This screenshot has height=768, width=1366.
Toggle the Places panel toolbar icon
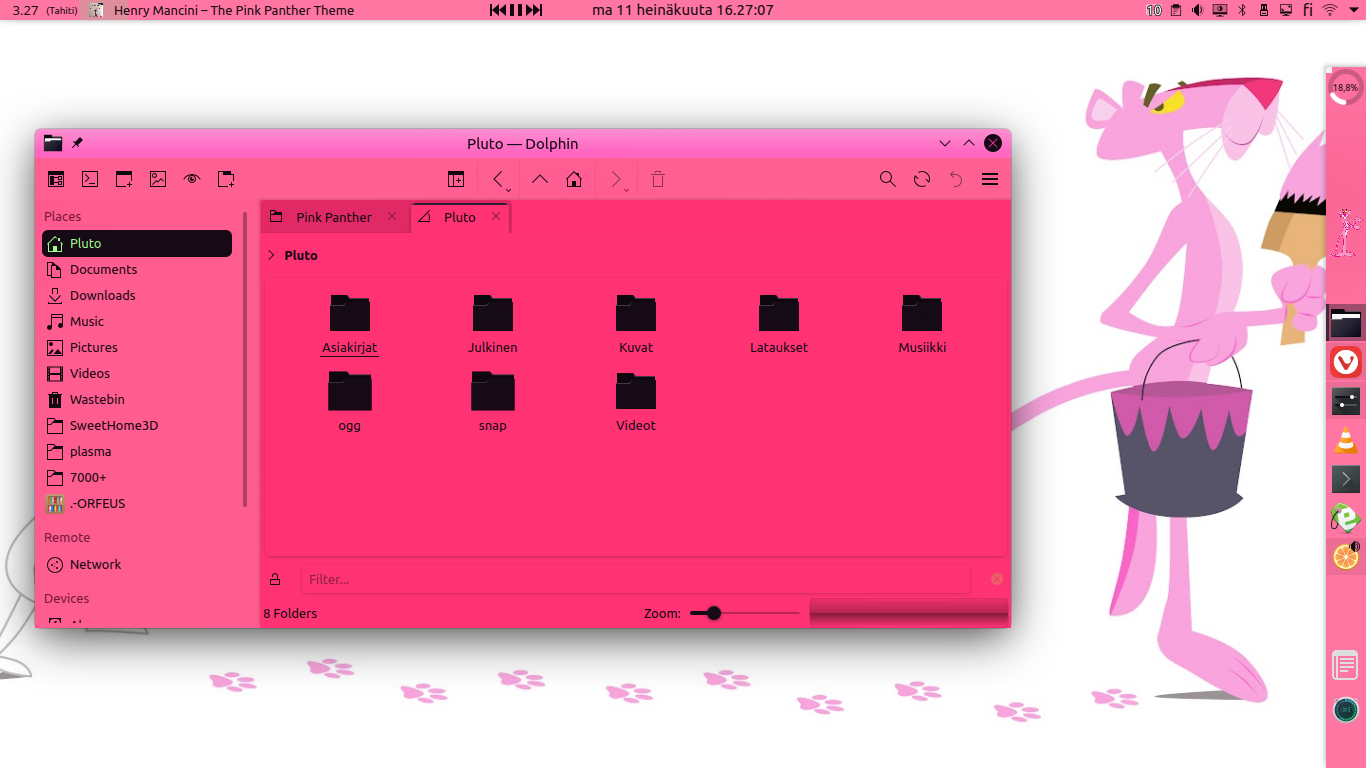coord(56,180)
